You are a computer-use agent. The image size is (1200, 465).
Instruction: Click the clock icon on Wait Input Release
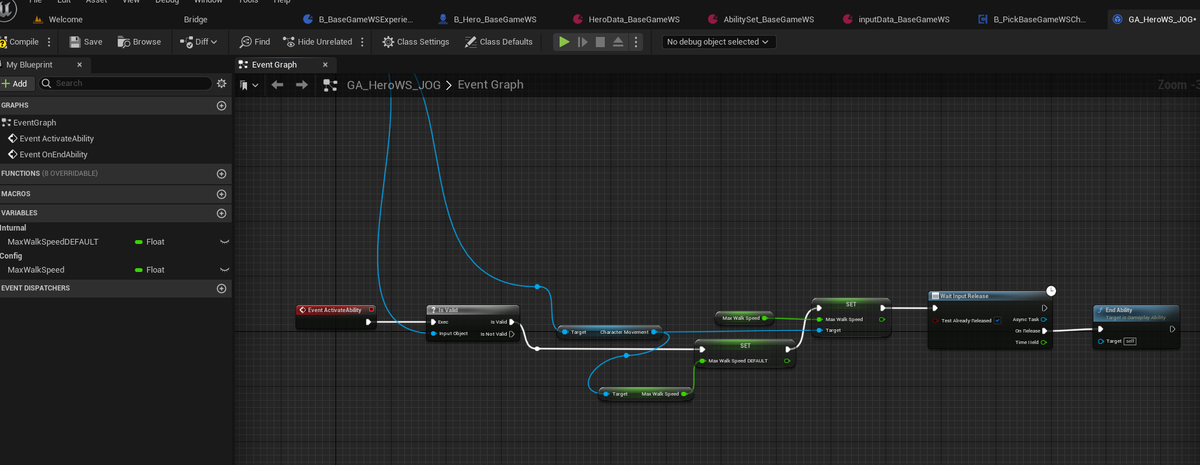1051,291
